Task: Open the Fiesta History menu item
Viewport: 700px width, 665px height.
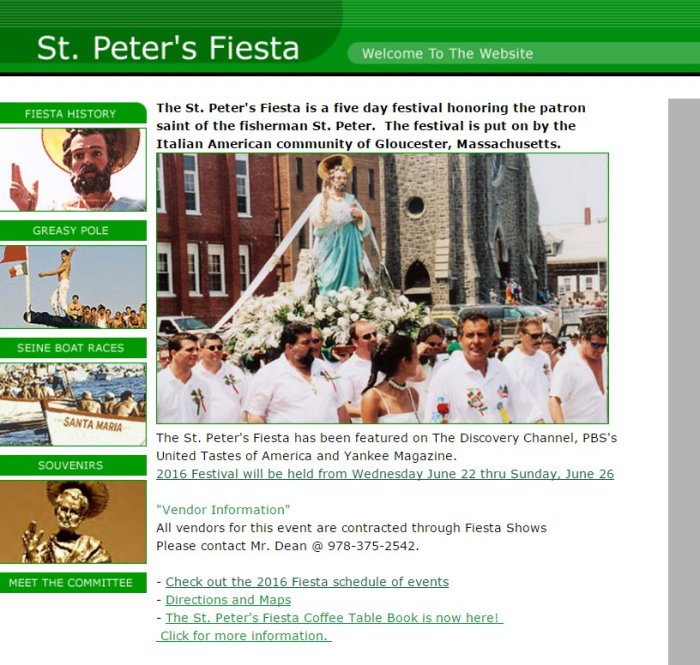Action: point(71,113)
